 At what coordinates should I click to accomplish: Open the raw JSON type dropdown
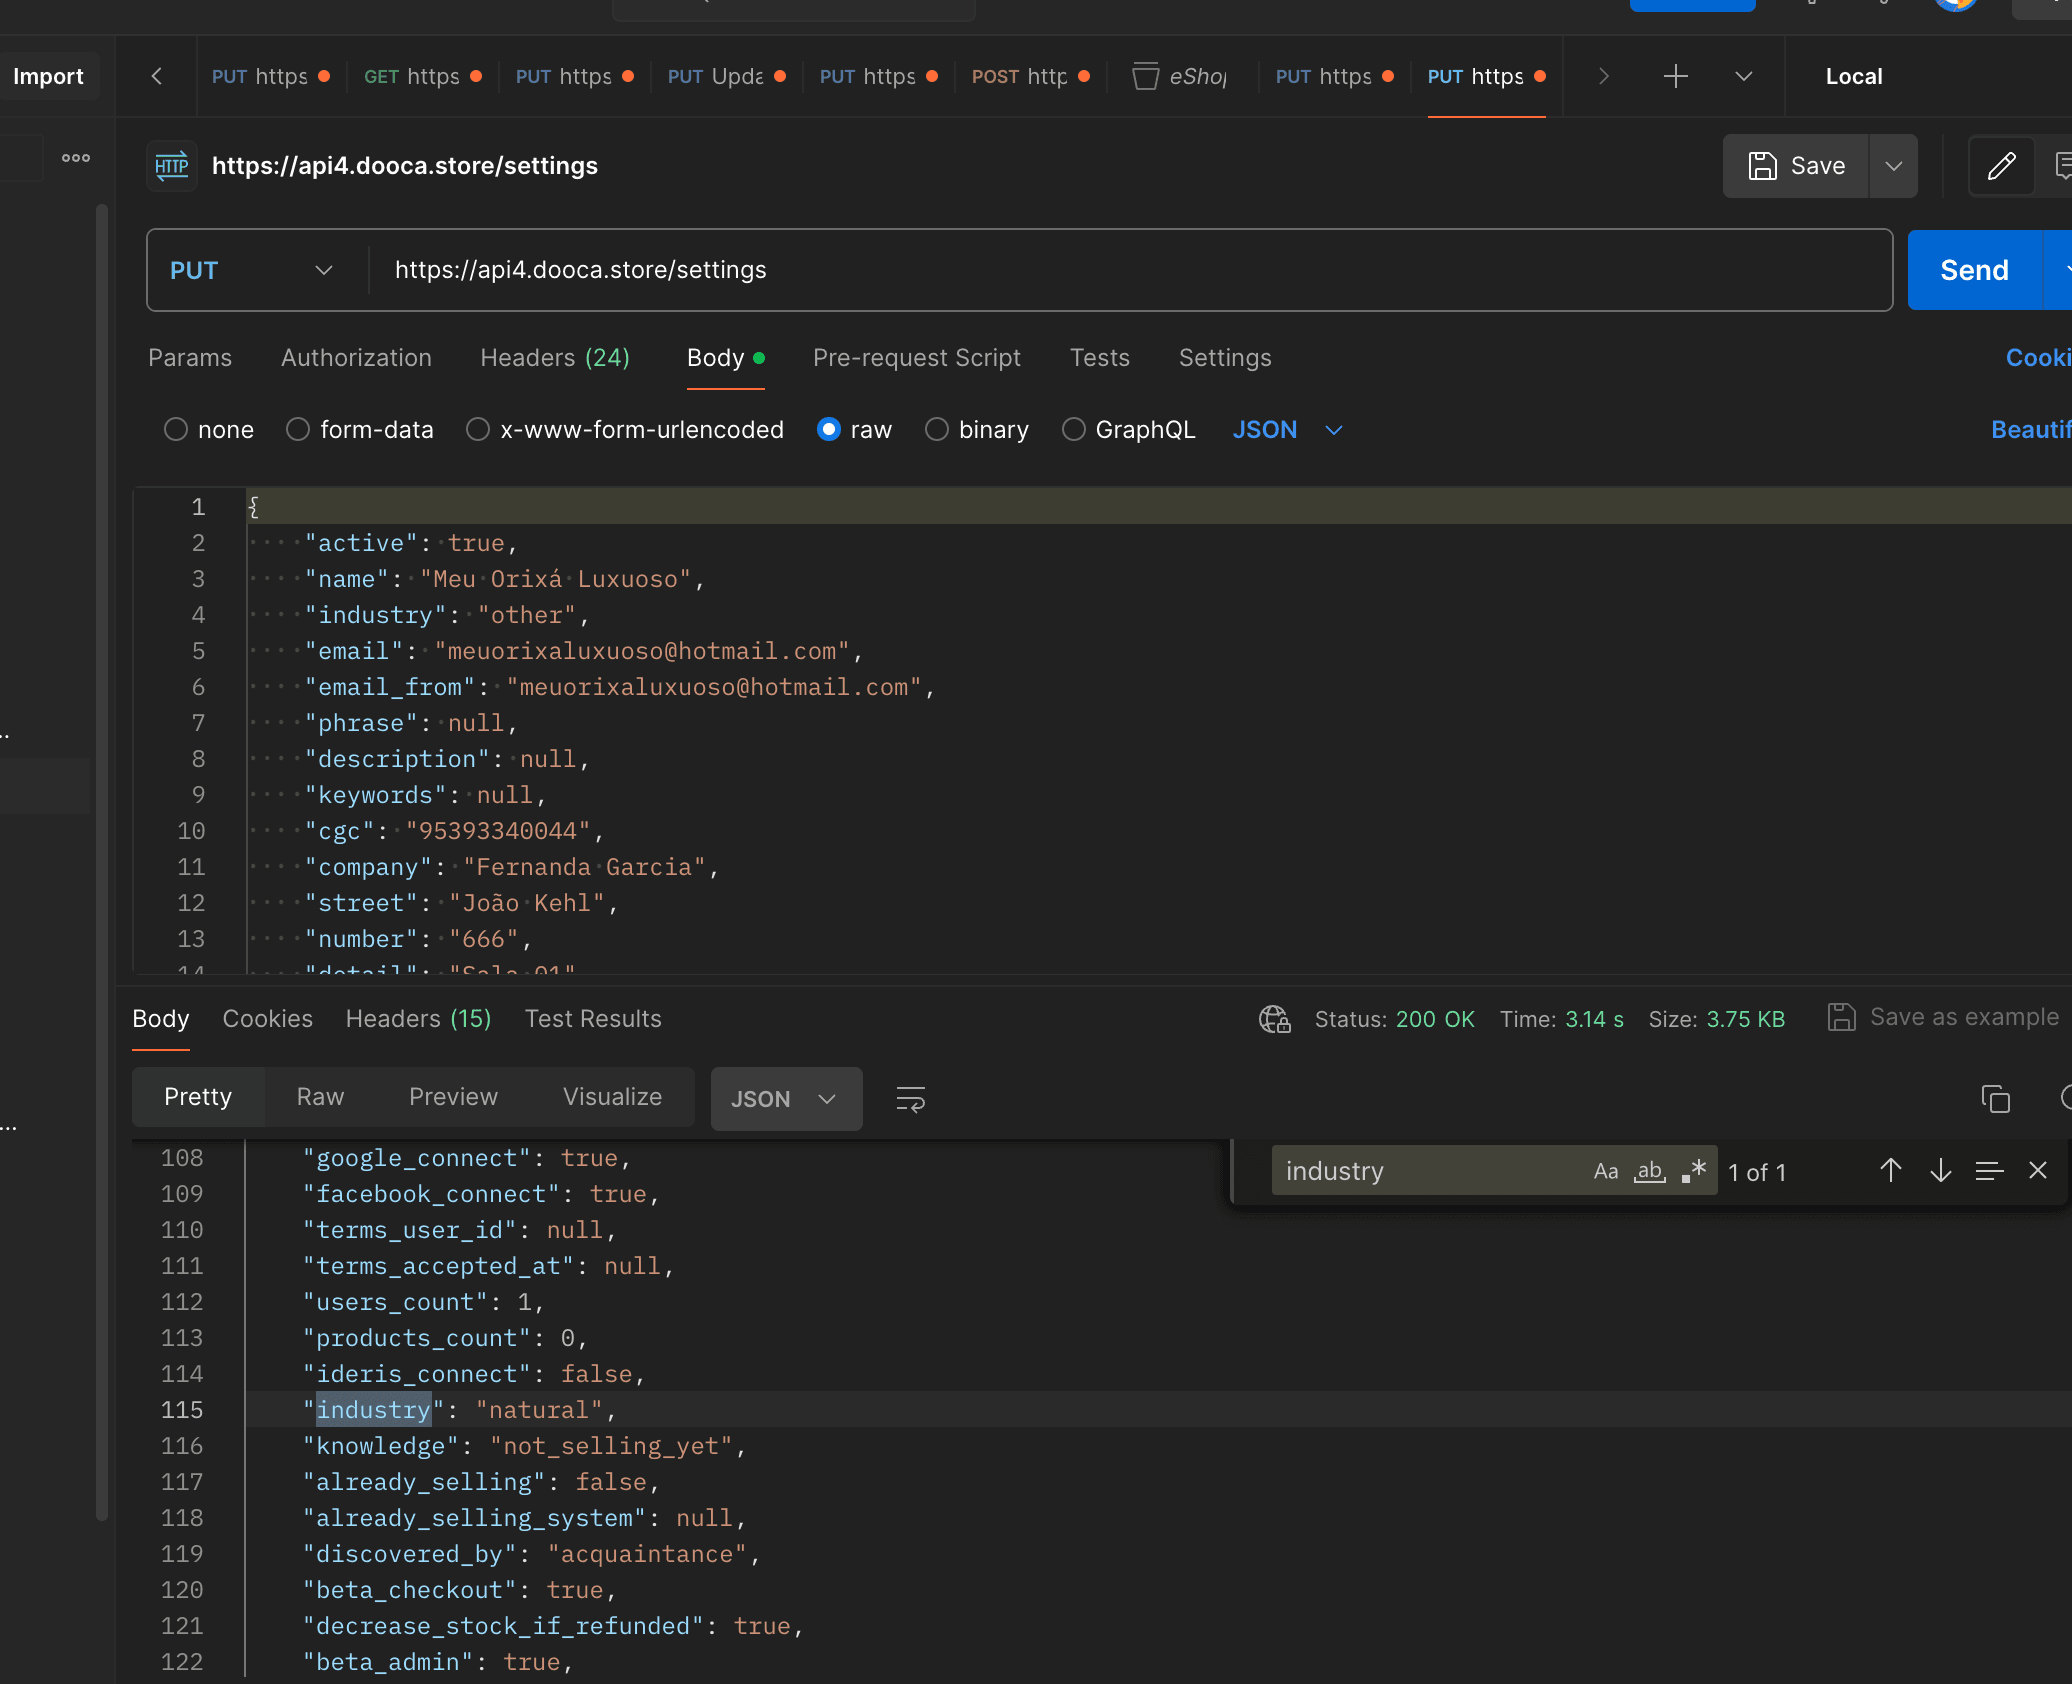click(1288, 430)
